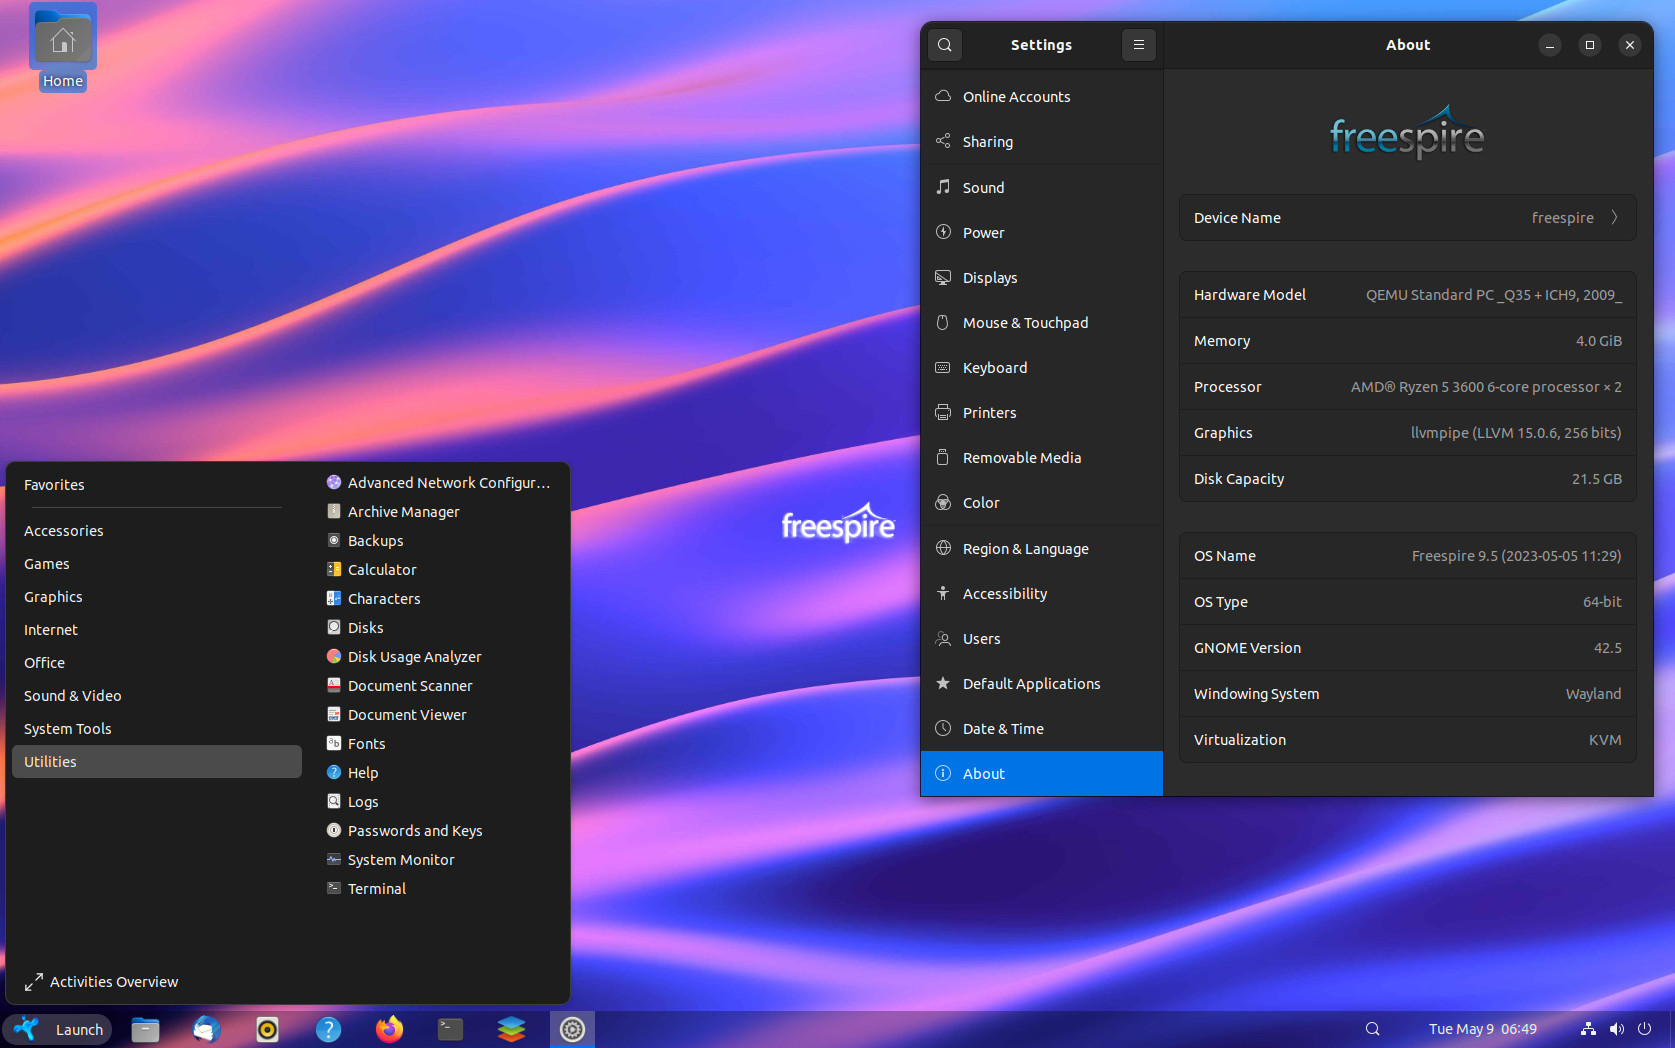The width and height of the screenshot is (1675, 1048).
Task: Open Region & Language settings
Action: click(x=1042, y=548)
